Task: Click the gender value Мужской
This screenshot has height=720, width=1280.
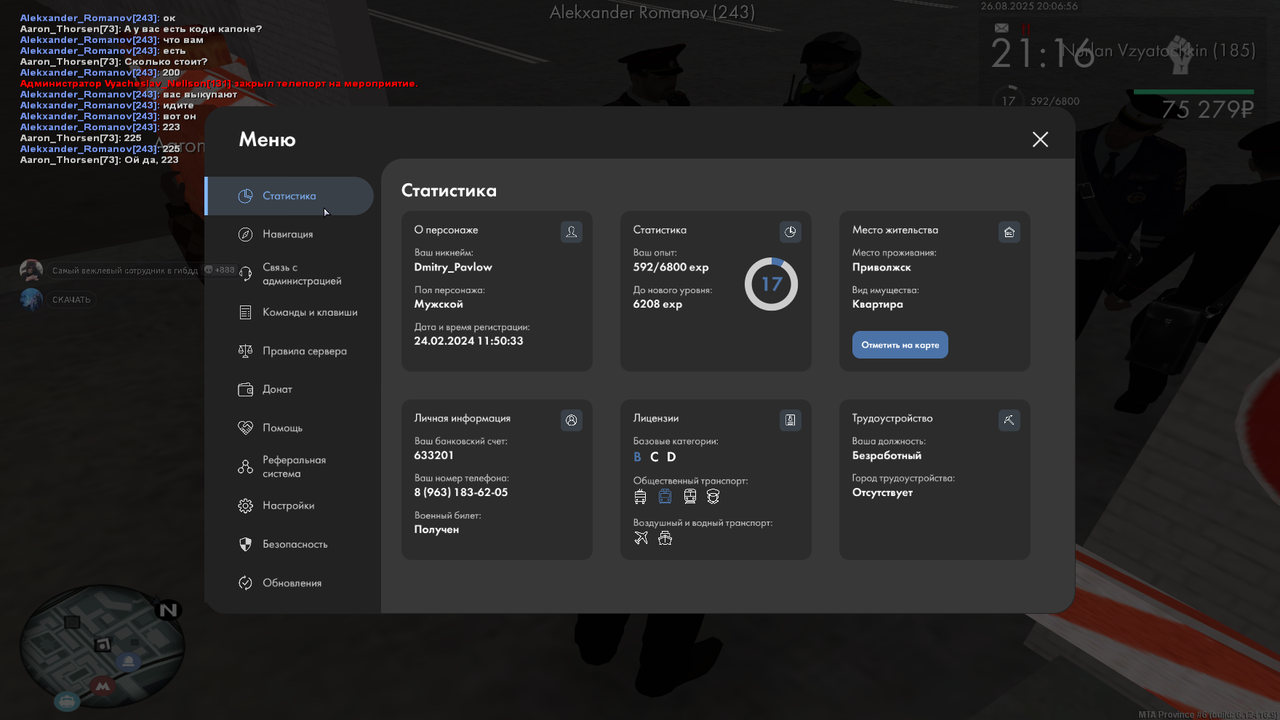Action: [x=438, y=304]
